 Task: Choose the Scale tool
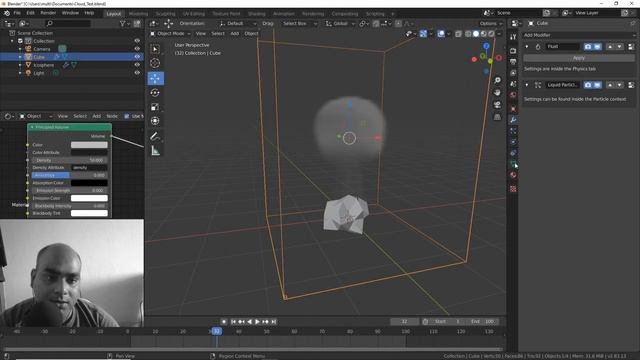[155, 107]
